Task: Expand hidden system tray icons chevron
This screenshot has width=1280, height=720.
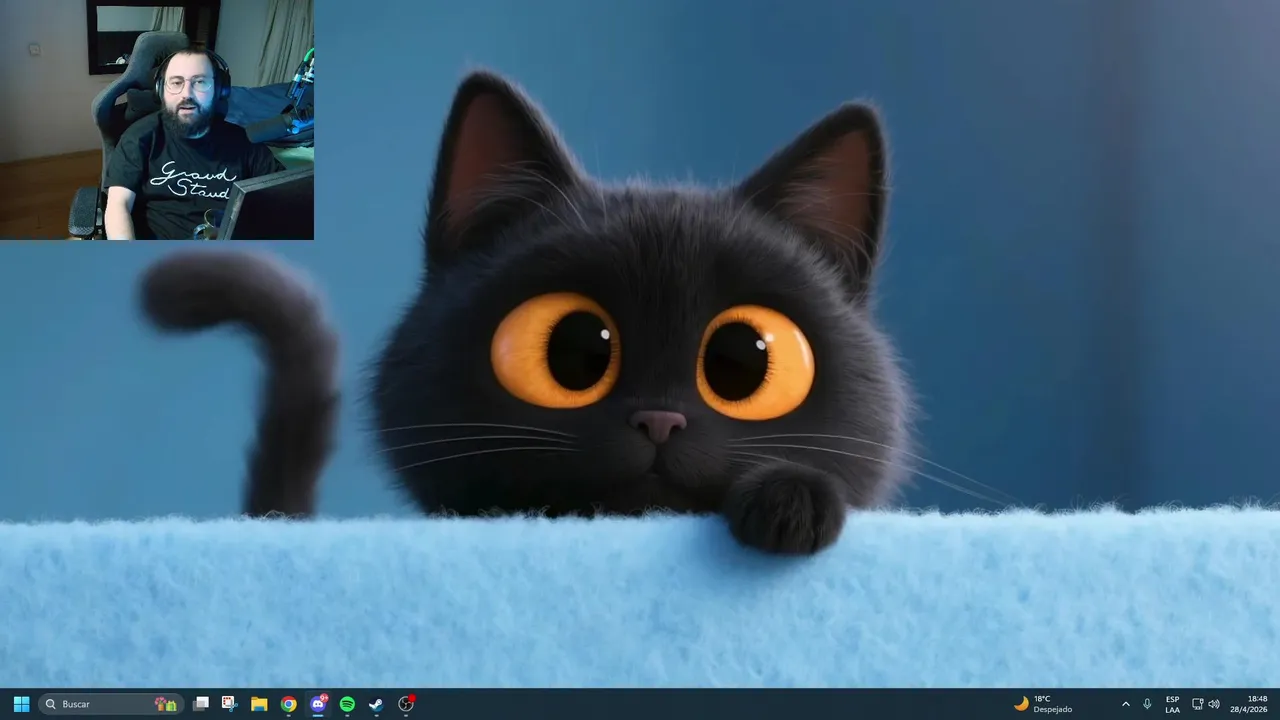Action: point(1126,704)
